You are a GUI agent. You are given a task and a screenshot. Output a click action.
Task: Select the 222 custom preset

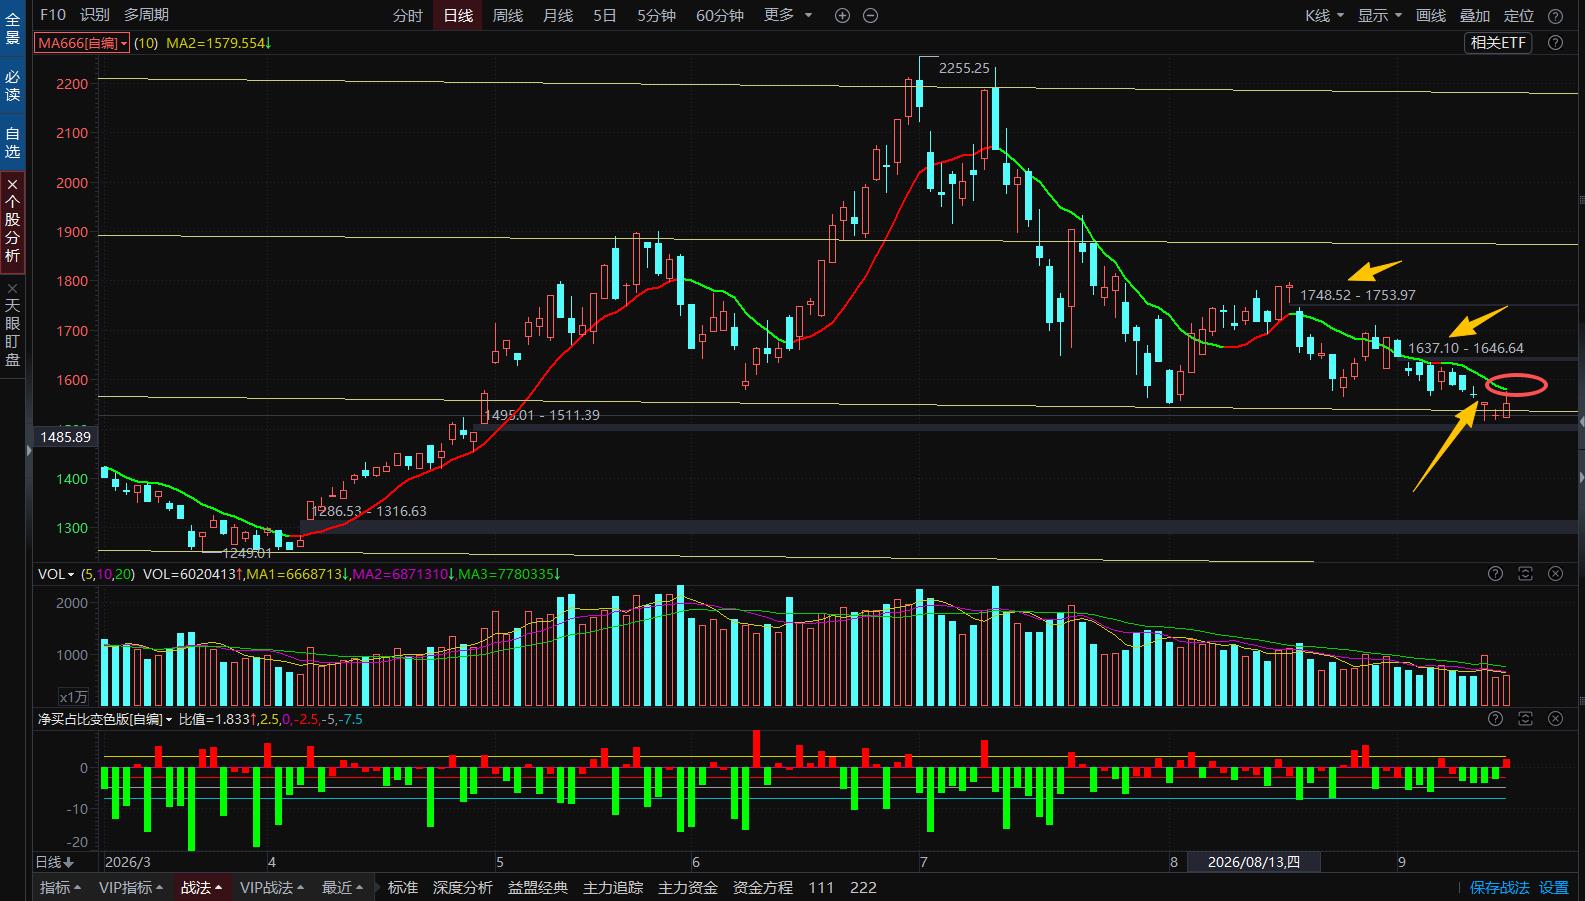point(863,888)
